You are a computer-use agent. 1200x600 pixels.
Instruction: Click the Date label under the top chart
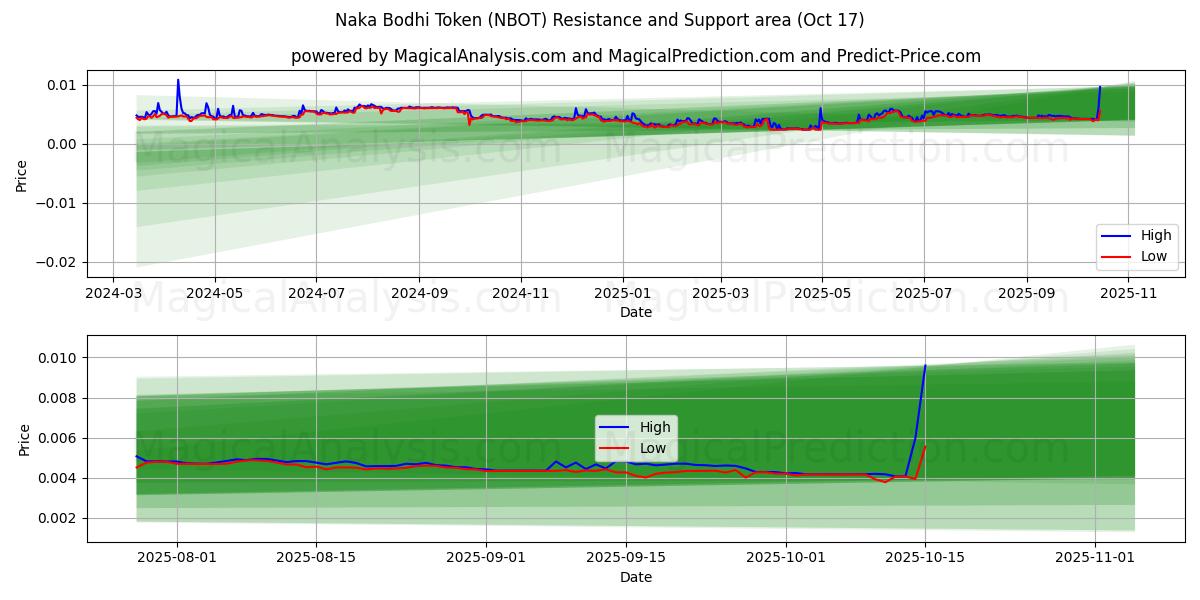[x=635, y=312]
